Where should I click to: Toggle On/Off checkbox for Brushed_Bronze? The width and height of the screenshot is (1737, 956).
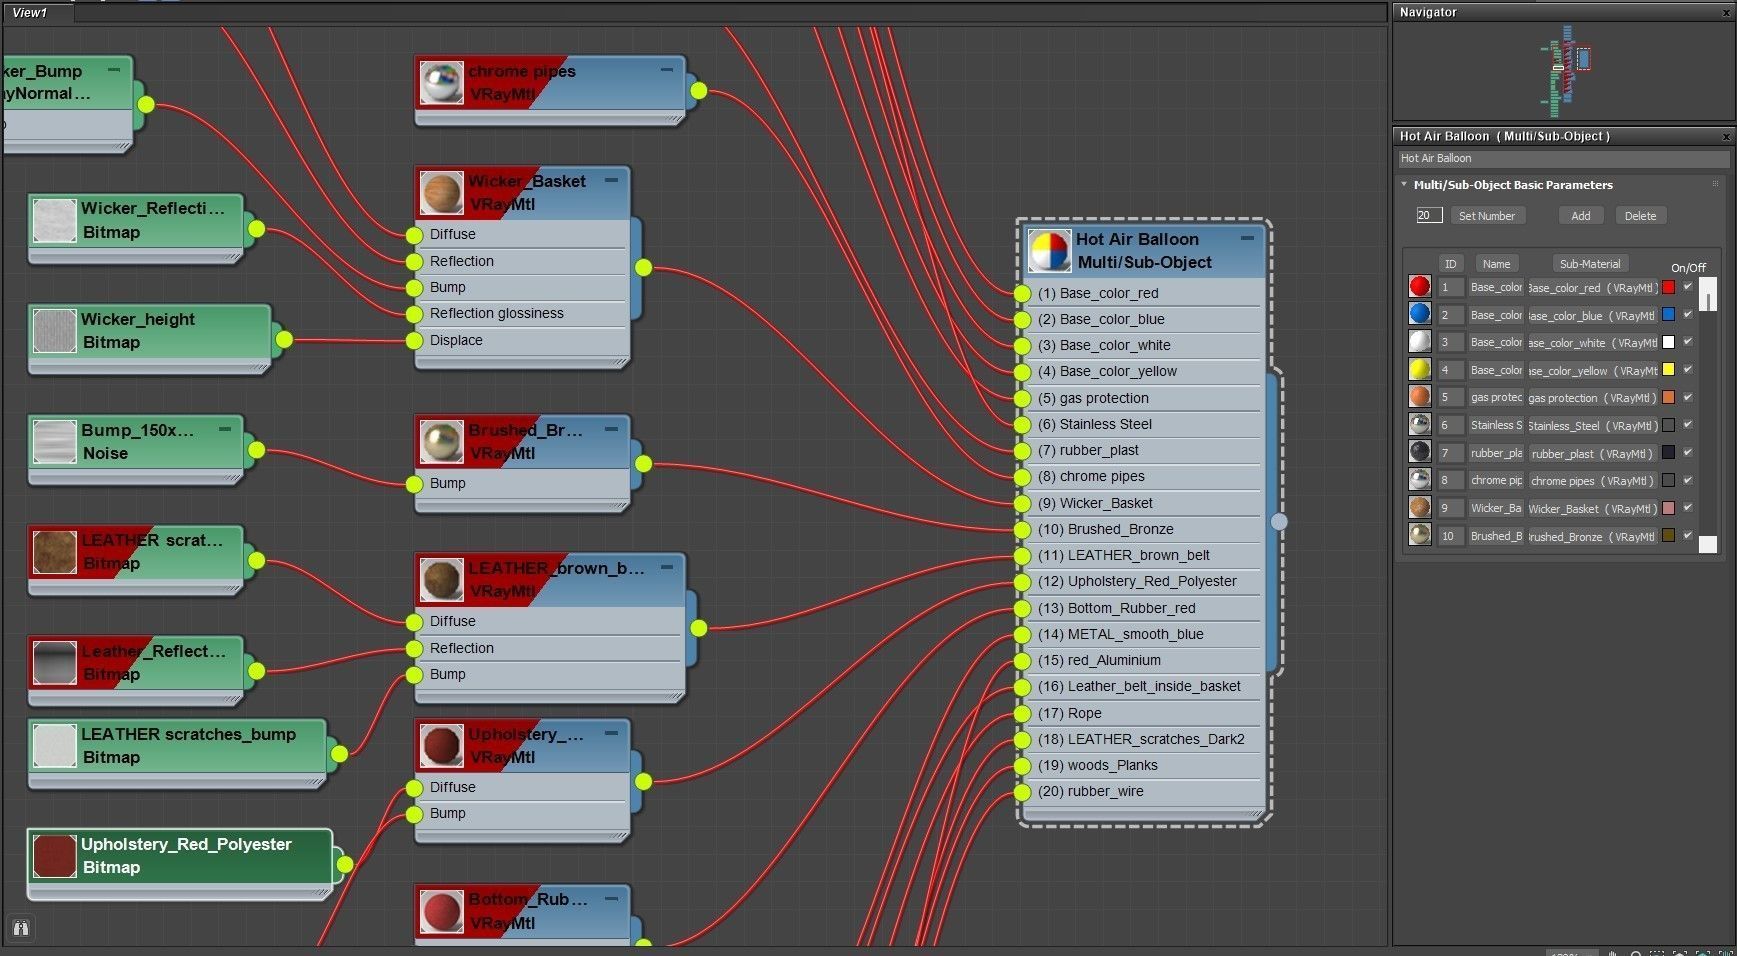tap(1688, 536)
